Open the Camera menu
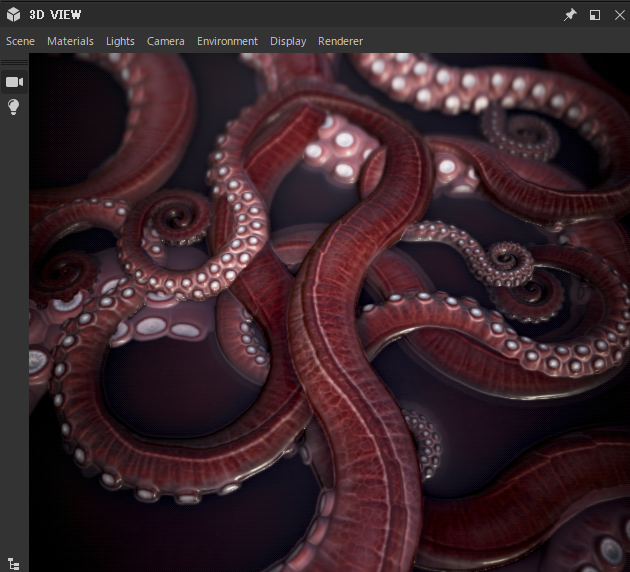This screenshot has height=572, width=630. coord(166,41)
